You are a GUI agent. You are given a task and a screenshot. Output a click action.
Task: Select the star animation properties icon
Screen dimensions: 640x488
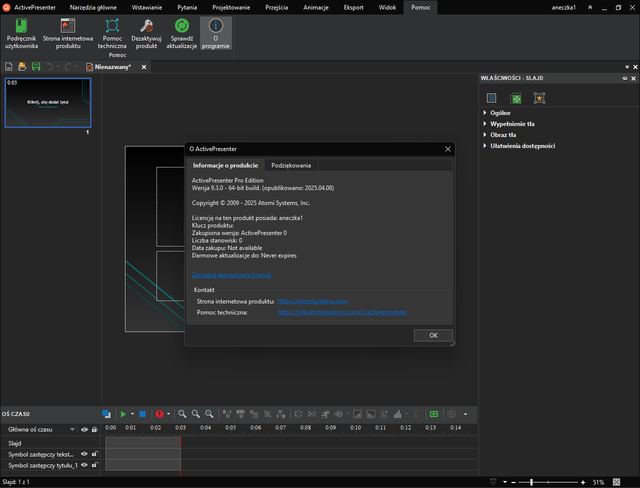pos(539,98)
